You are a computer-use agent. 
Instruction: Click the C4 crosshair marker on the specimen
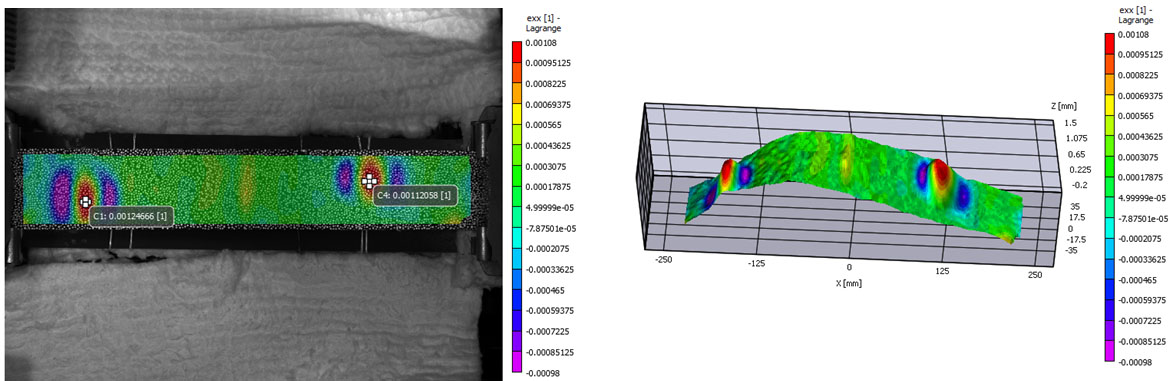(x=368, y=180)
